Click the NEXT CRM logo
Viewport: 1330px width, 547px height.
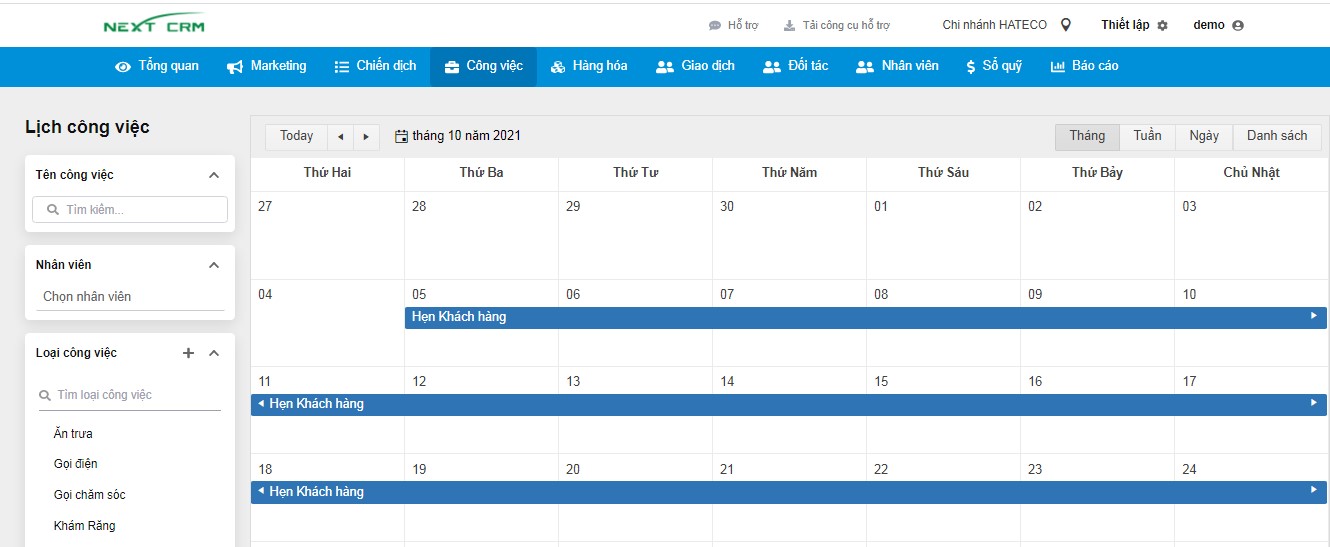click(x=154, y=25)
